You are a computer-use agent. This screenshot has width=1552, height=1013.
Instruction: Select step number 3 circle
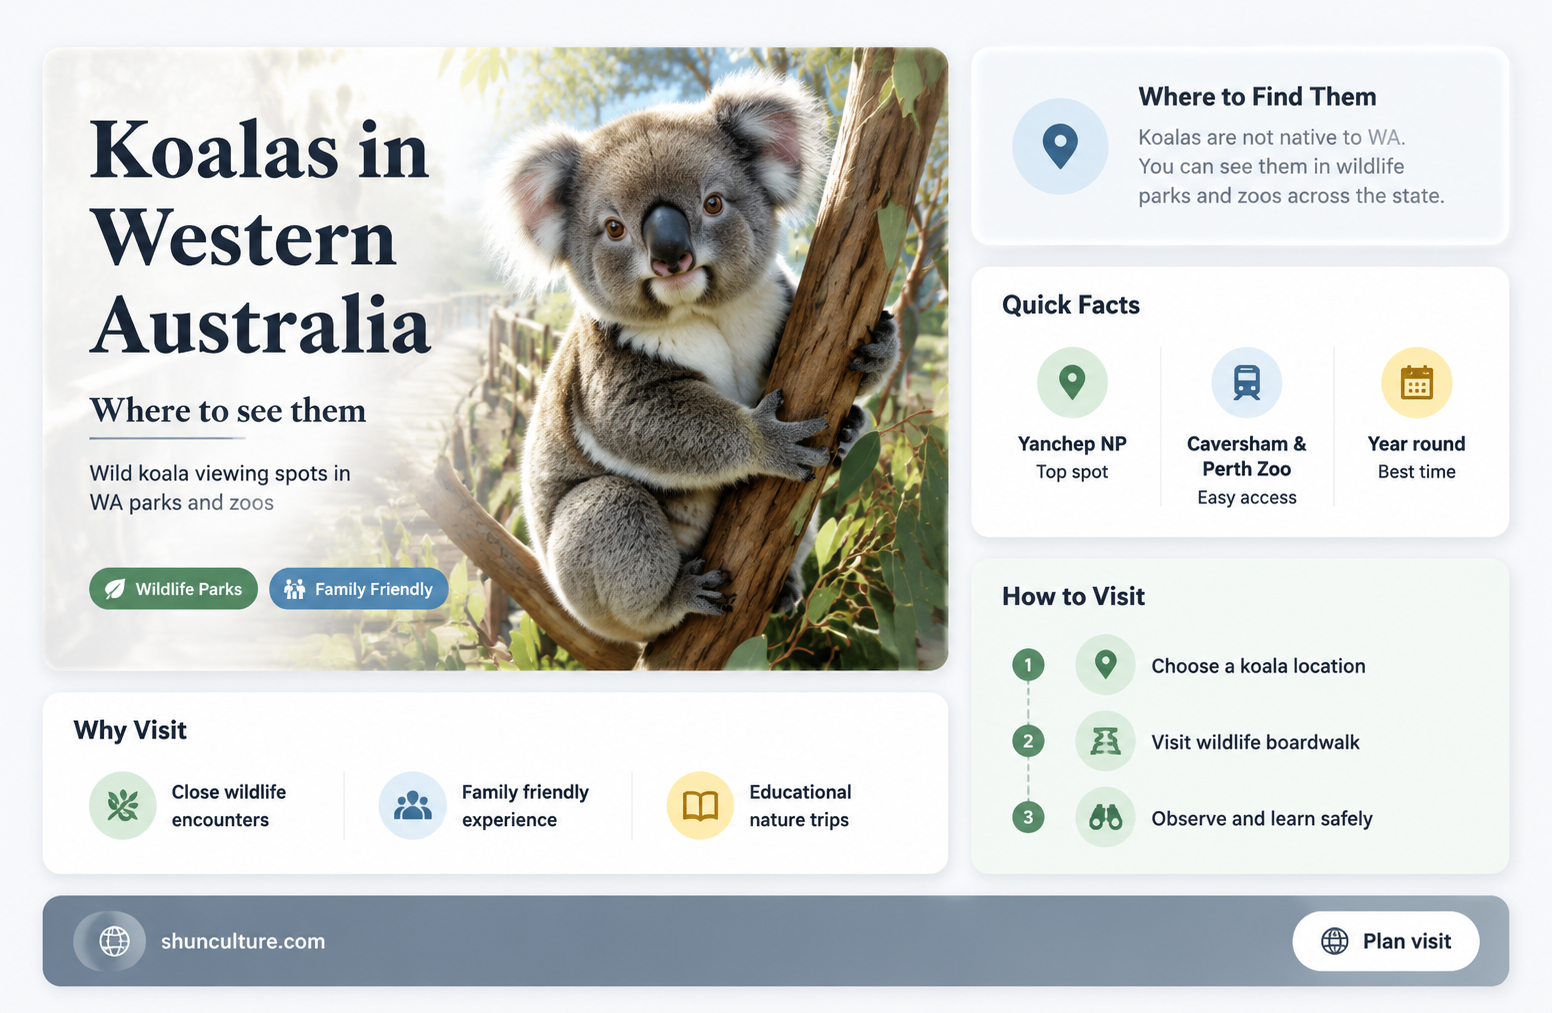pos(1028,817)
